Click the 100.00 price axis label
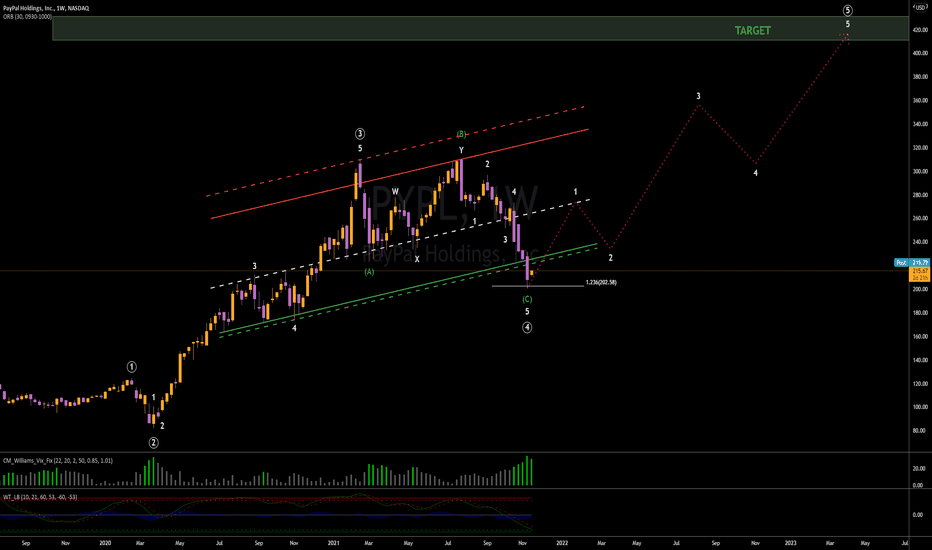 pos(920,407)
